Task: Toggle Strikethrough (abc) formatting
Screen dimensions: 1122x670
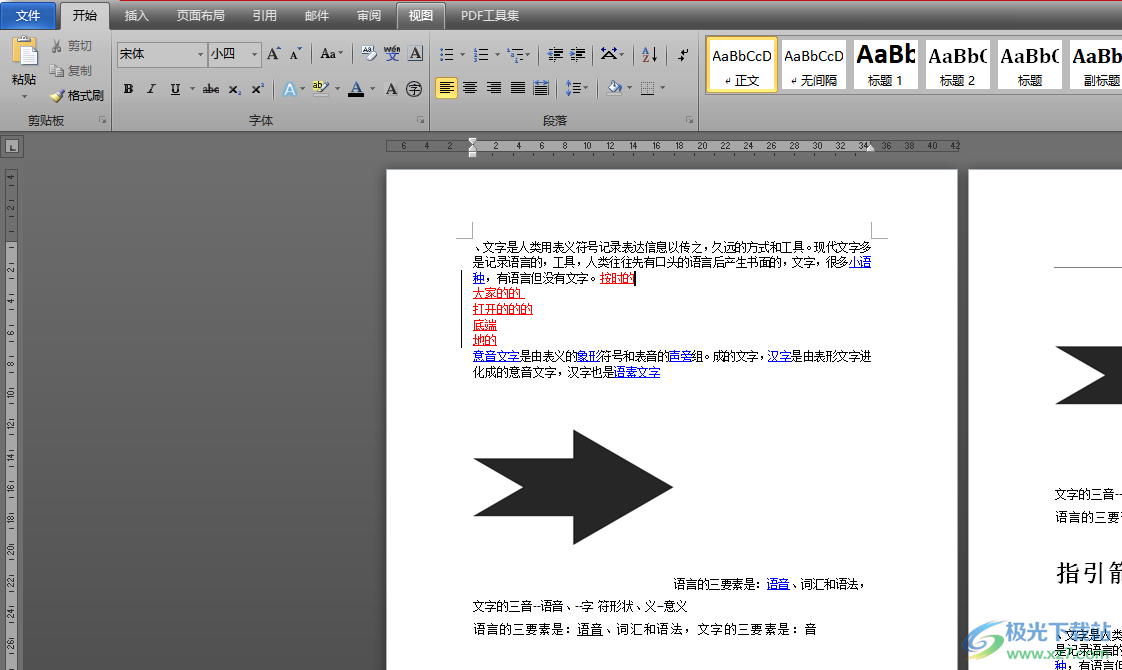Action: pyautogui.click(x=211, y=89)
